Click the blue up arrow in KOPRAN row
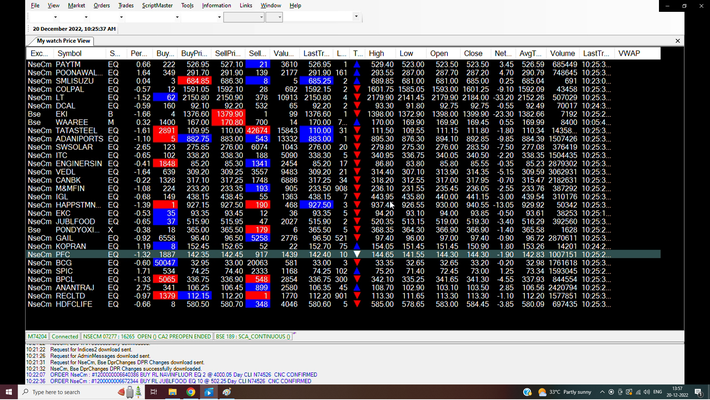The image size is (710, 400). click(x=357, y=246)
